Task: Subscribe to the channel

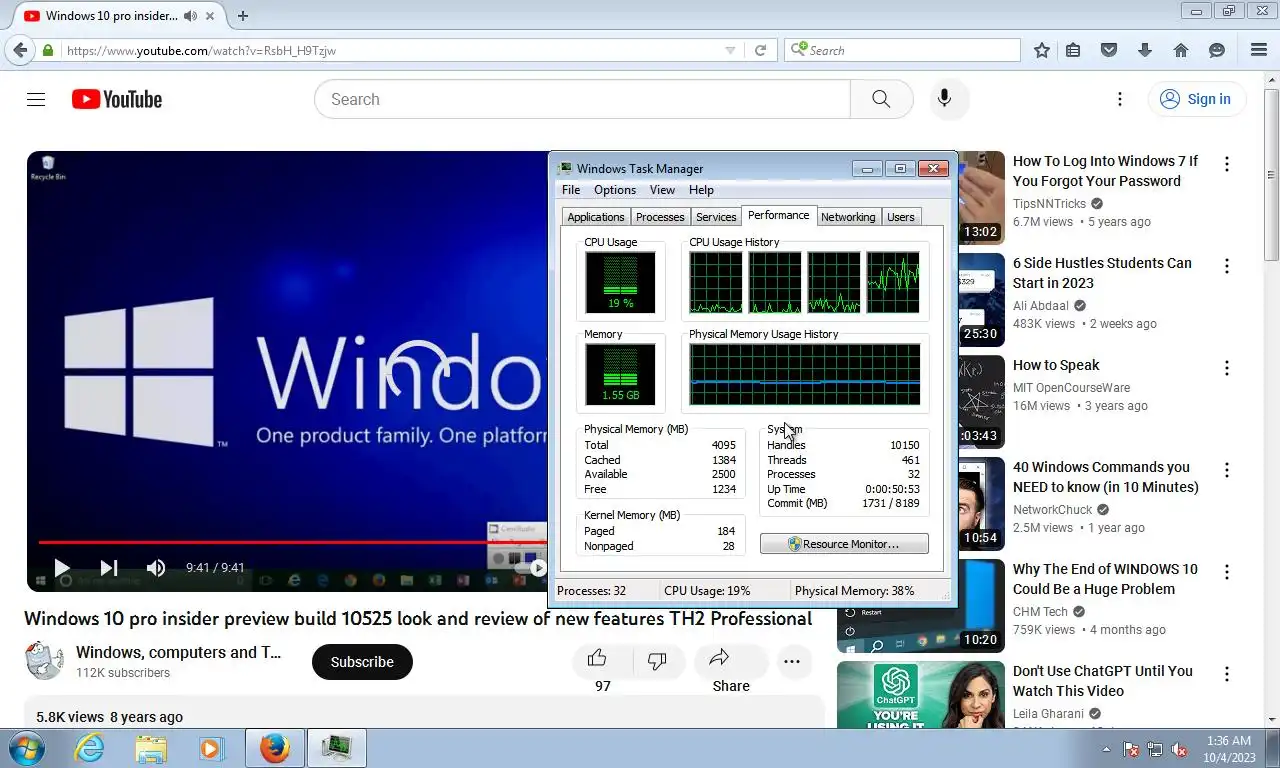Action: click(362, 662)
